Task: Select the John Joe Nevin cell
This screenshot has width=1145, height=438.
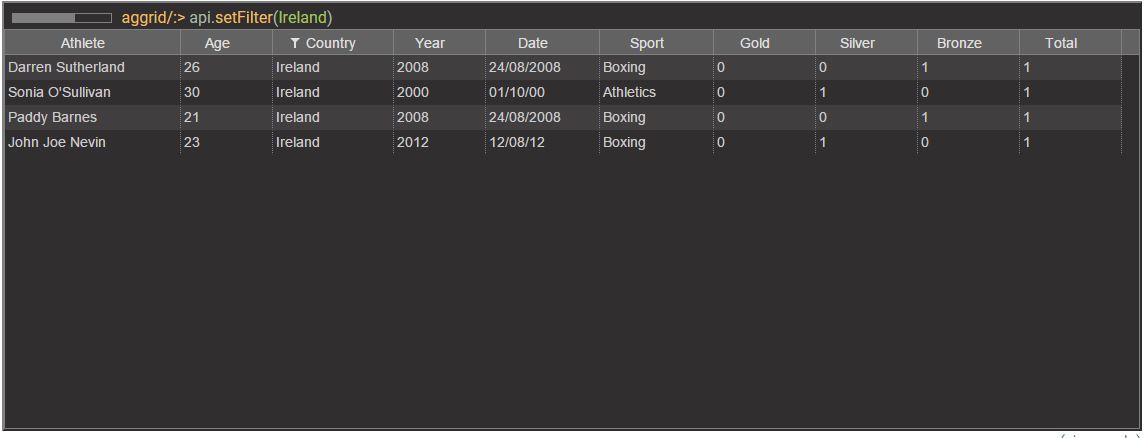Action: (57, 142)
